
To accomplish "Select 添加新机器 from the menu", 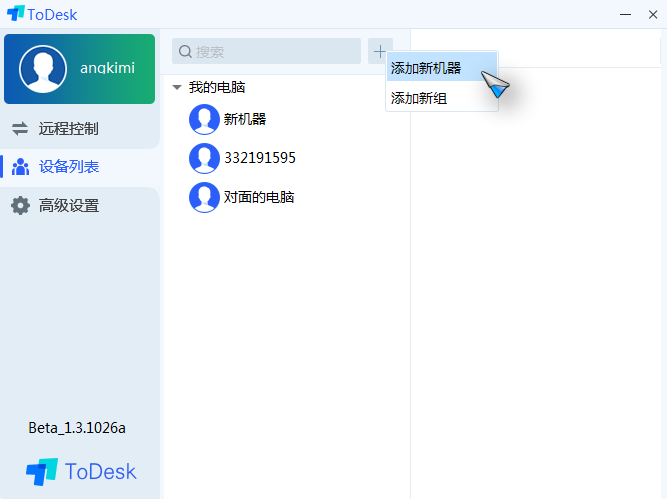I will 442,67.
